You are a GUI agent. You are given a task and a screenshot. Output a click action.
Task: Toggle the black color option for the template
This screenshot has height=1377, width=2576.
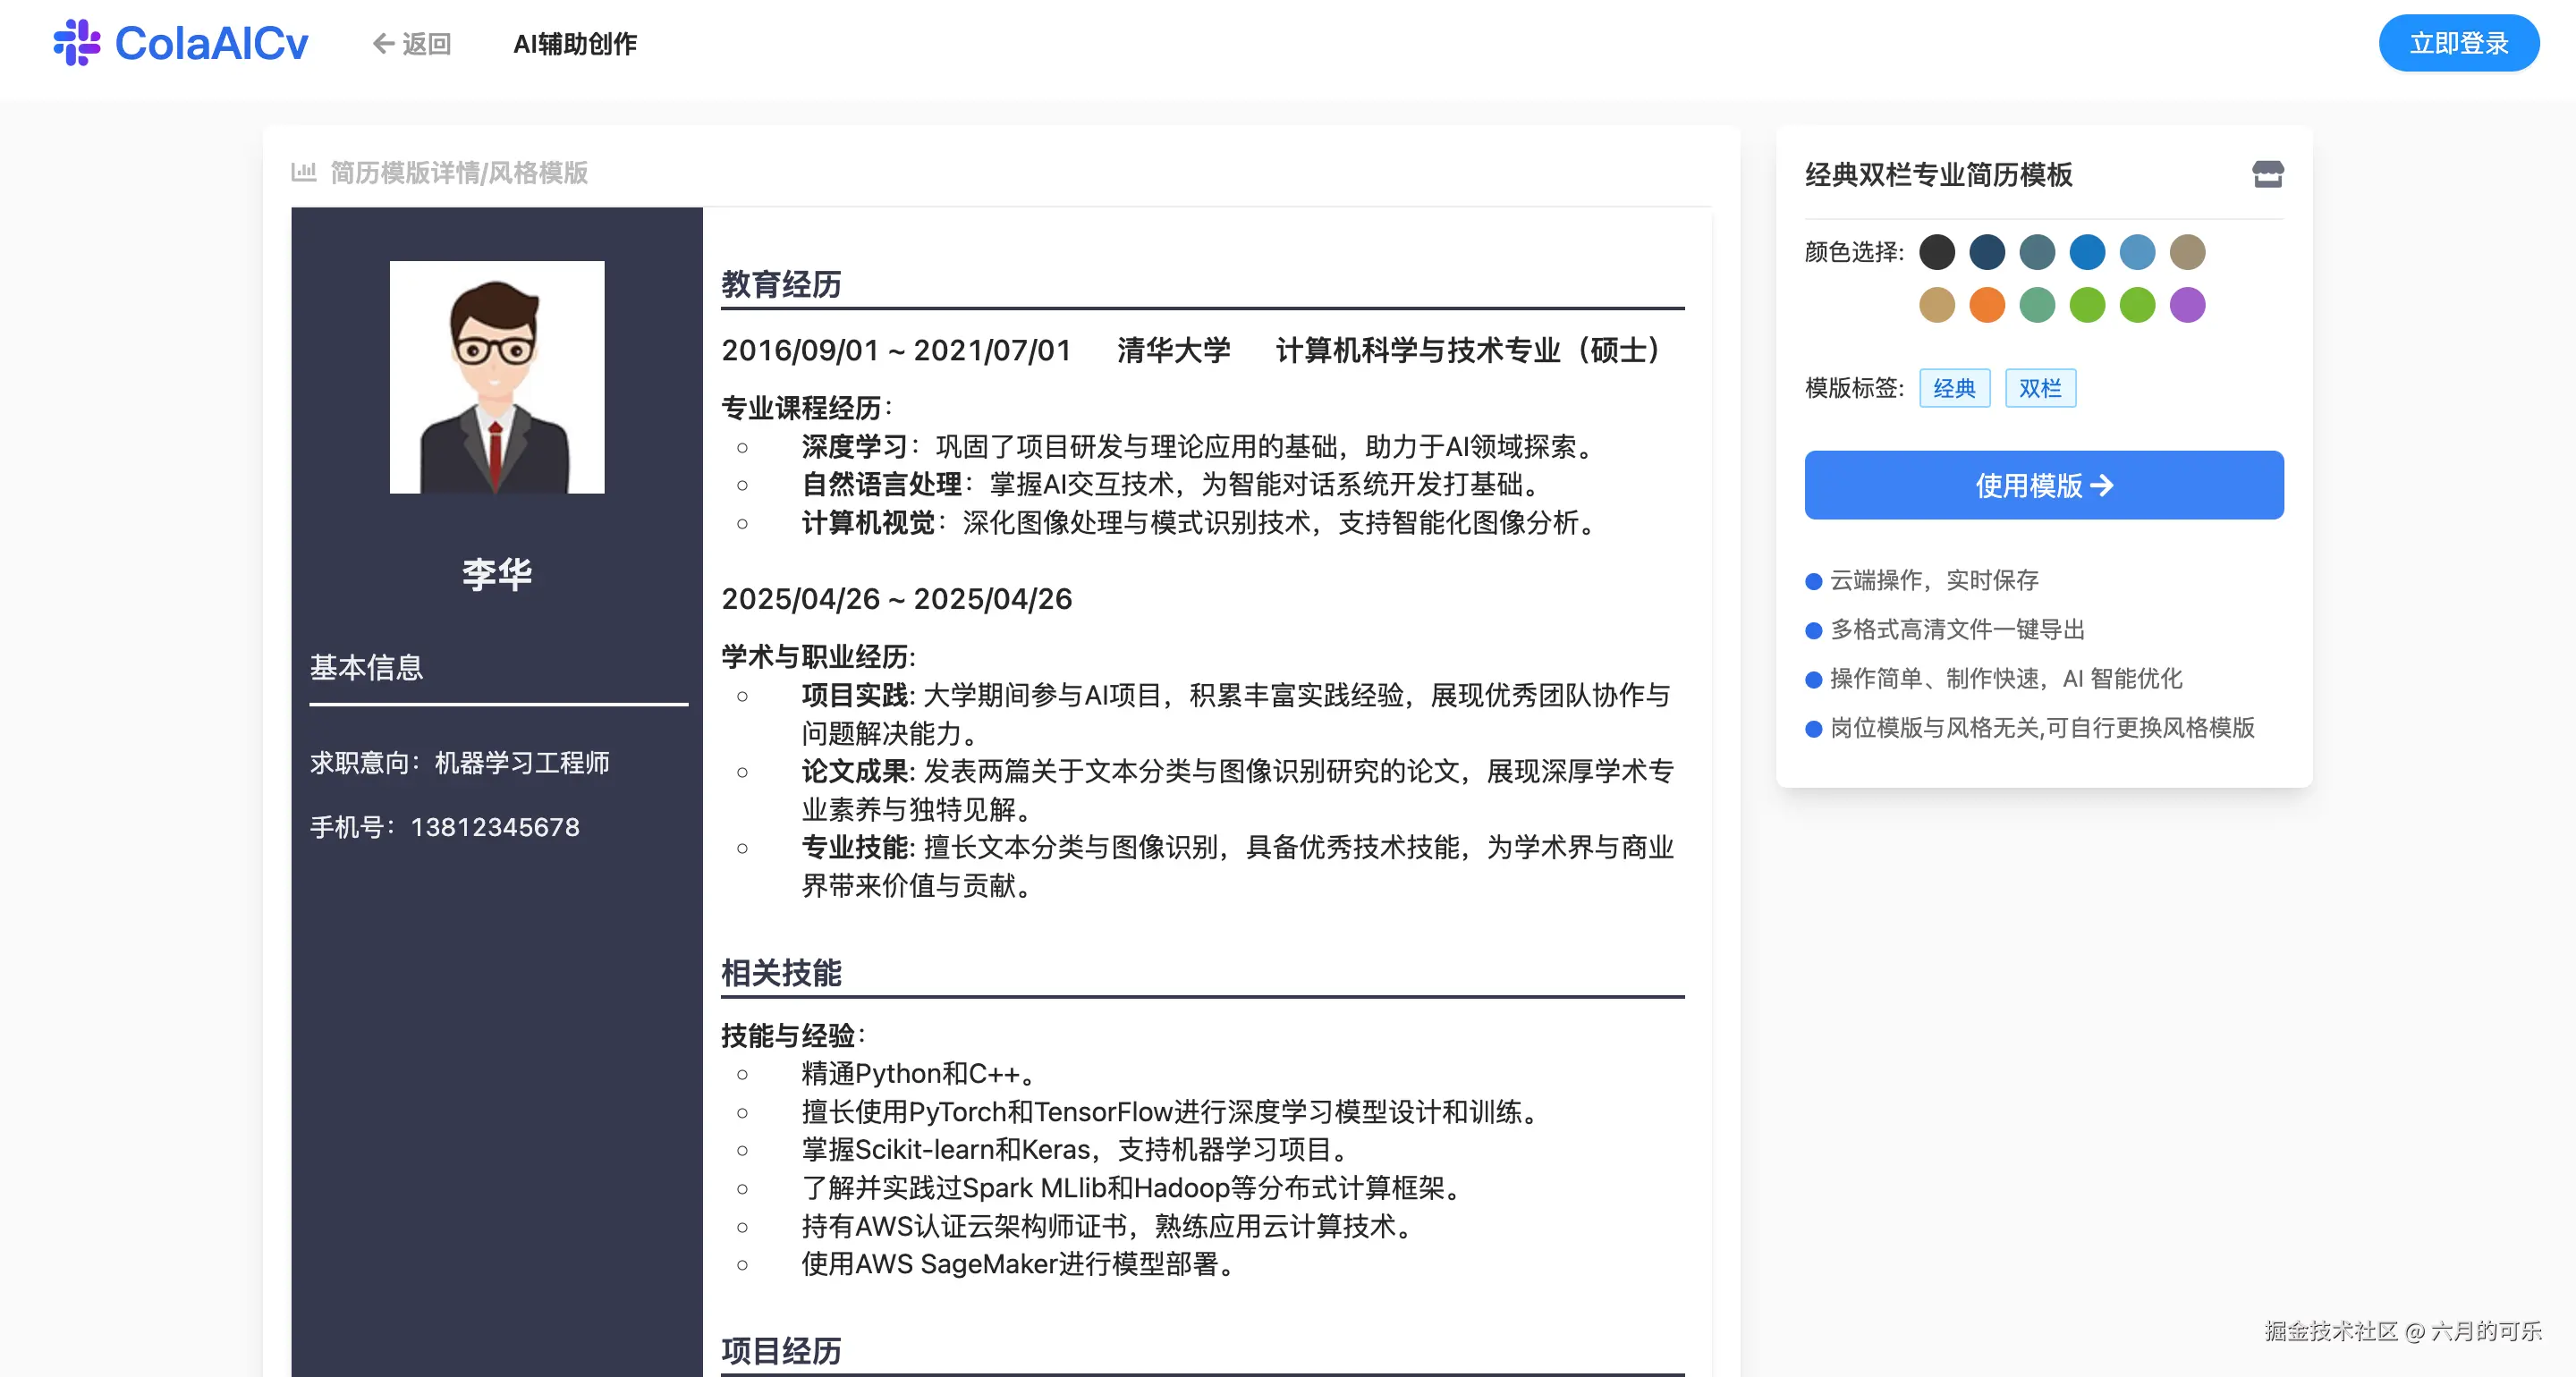(1938, 252)
